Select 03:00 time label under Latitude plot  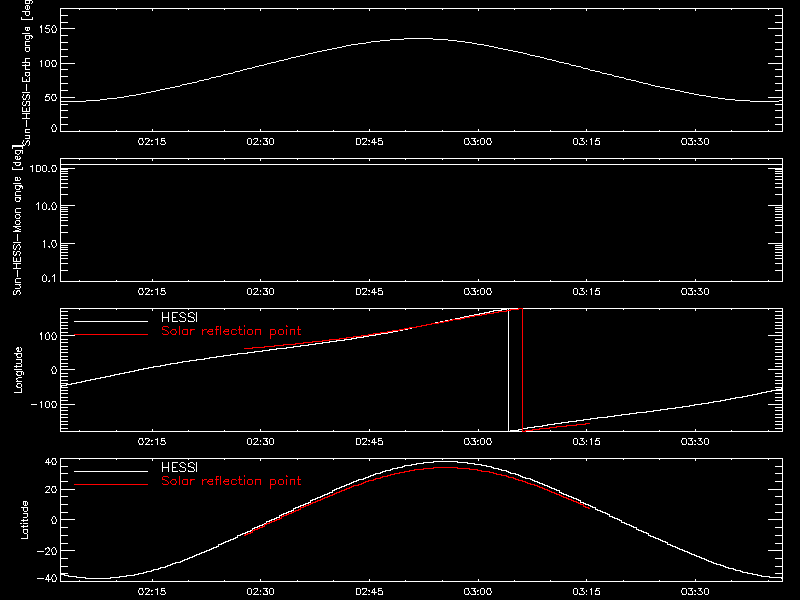tap(478, 592)
